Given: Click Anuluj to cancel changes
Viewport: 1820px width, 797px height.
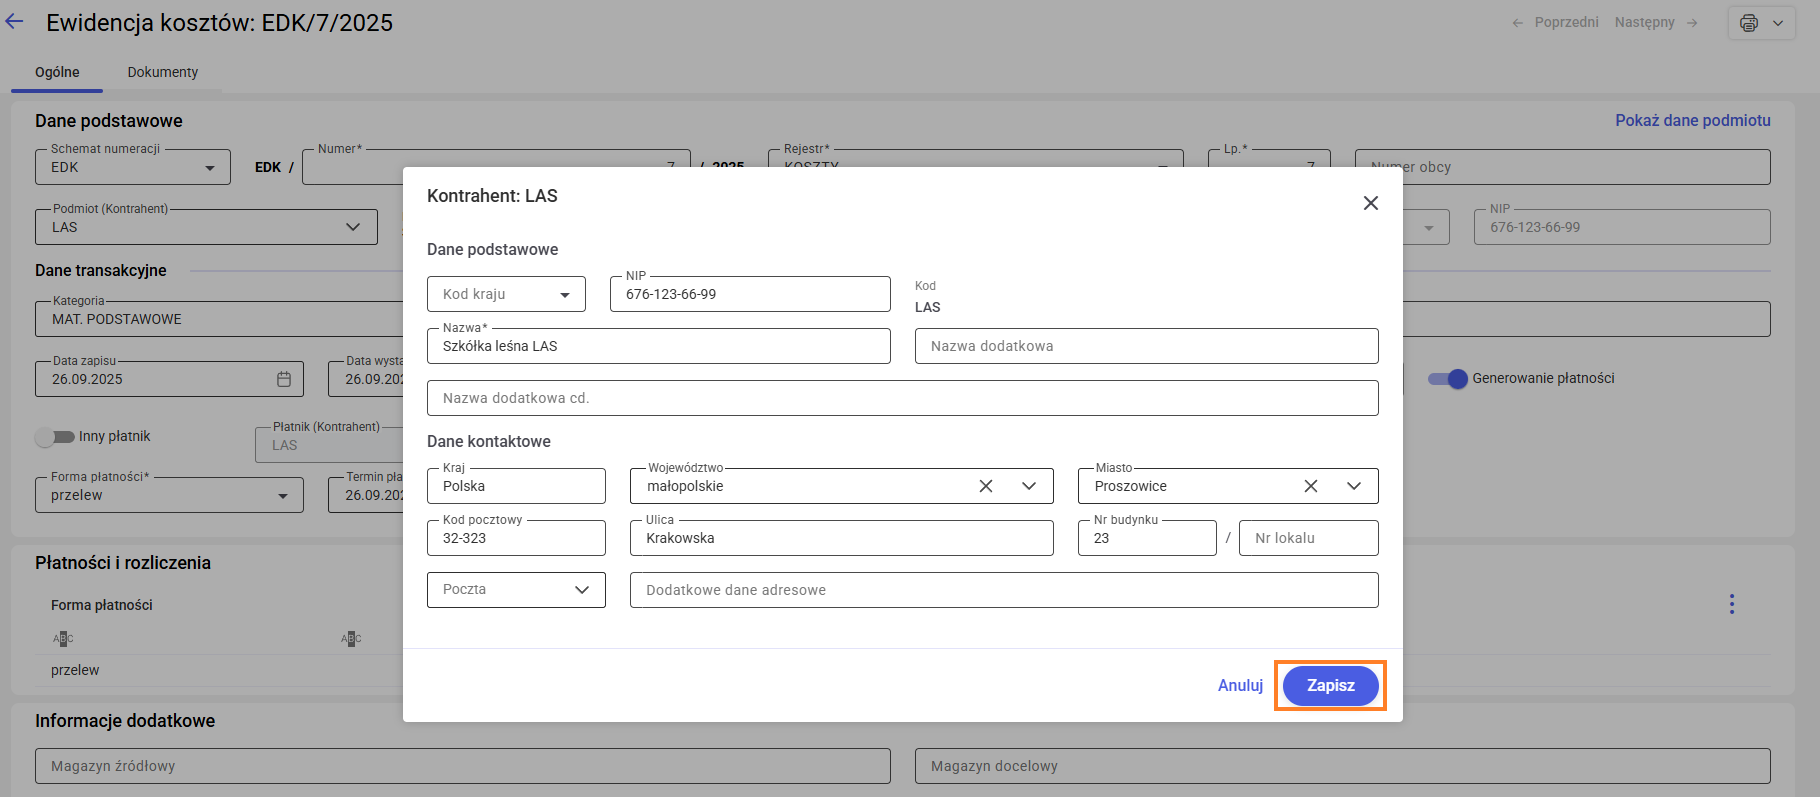Looking at the screenshot, I should [1240, 685].
